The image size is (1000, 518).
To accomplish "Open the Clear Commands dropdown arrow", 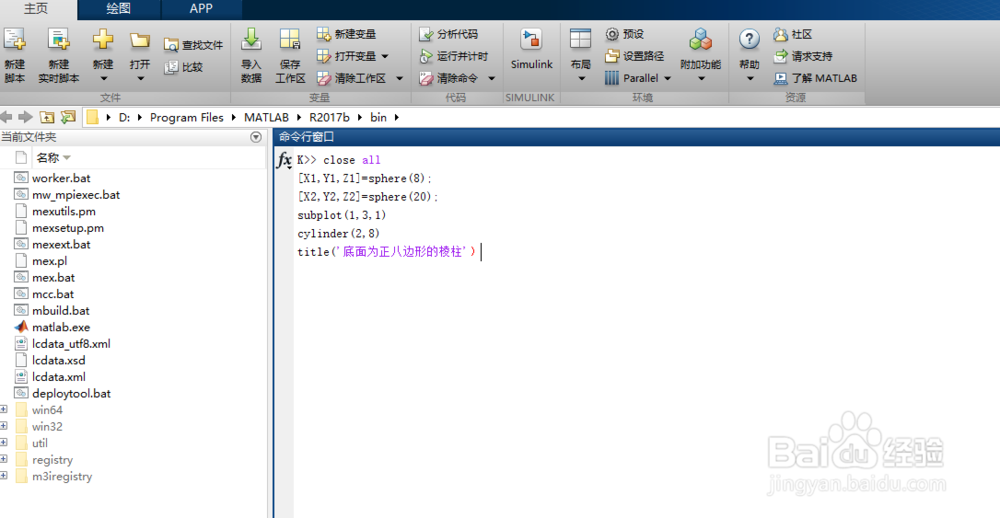I will pos(492,78).
